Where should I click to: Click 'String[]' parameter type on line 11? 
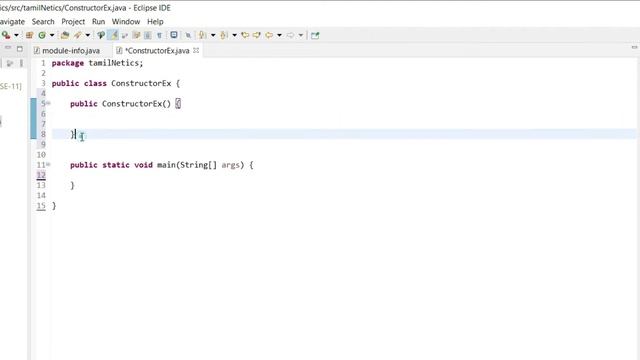tap(198, 165)
